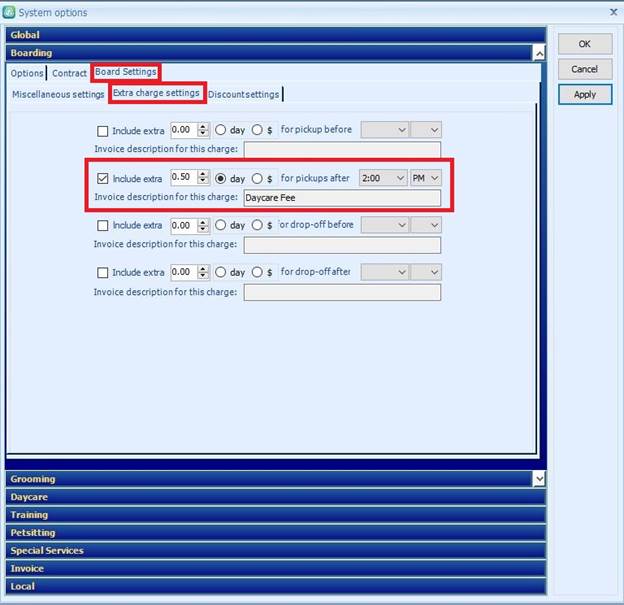The width and height of the screenshot is (624, 605).
Task: Open the Daycare section header
Action: (275, 497)
